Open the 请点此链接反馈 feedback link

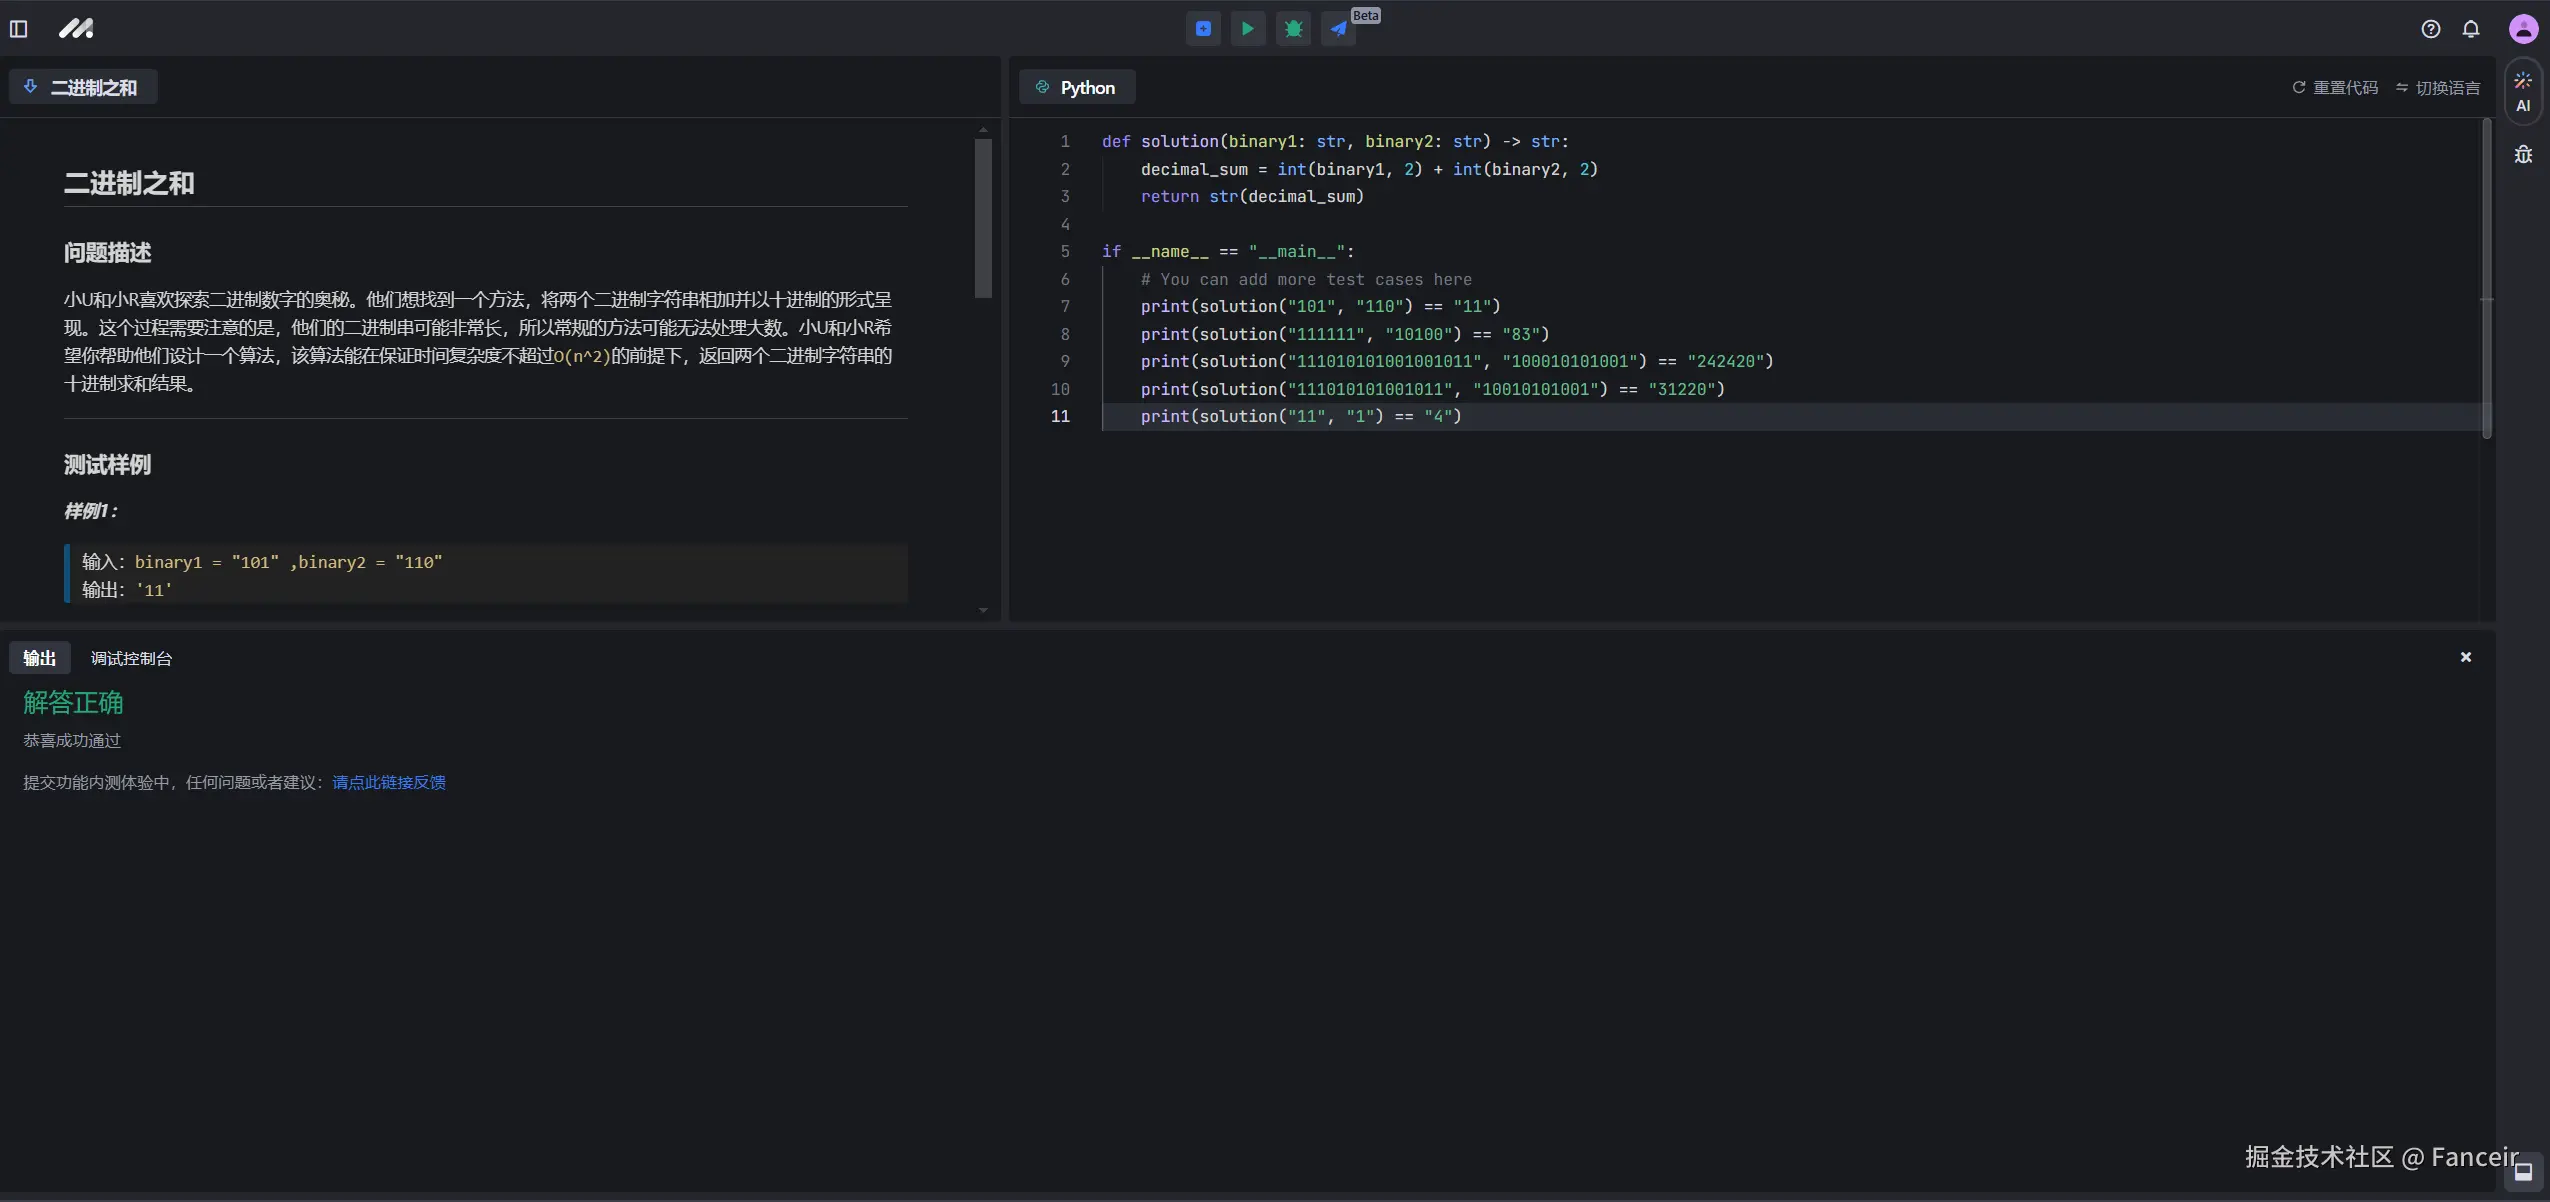(x=389, y=782)
